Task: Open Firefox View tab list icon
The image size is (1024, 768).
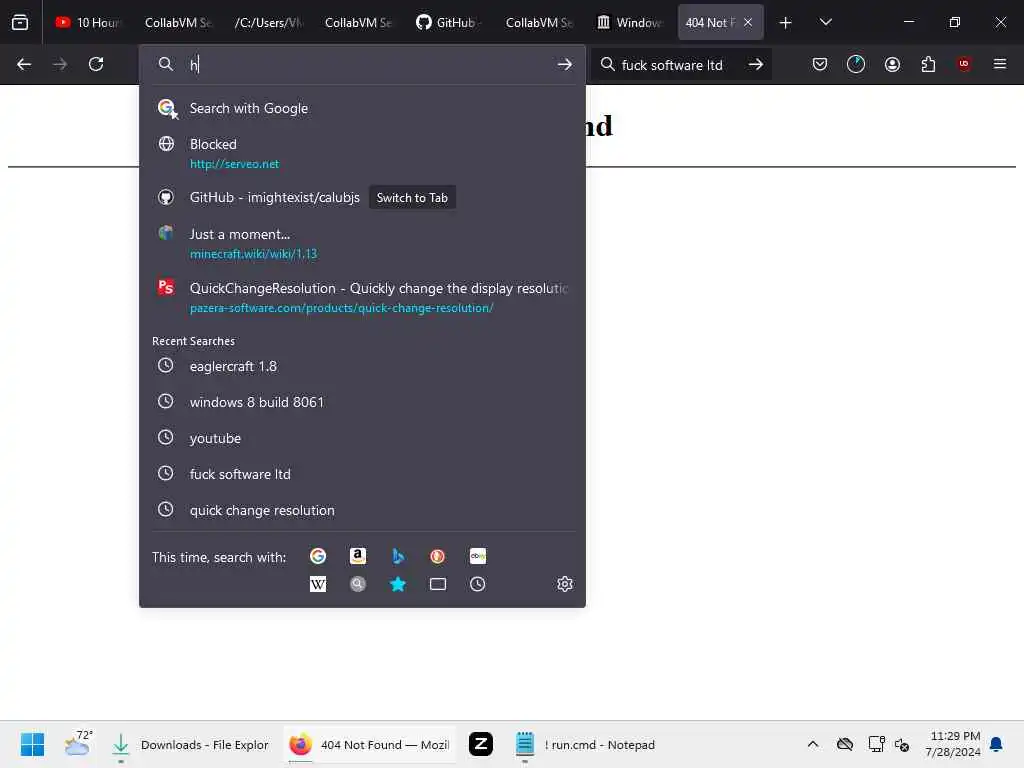Action: 20,22
